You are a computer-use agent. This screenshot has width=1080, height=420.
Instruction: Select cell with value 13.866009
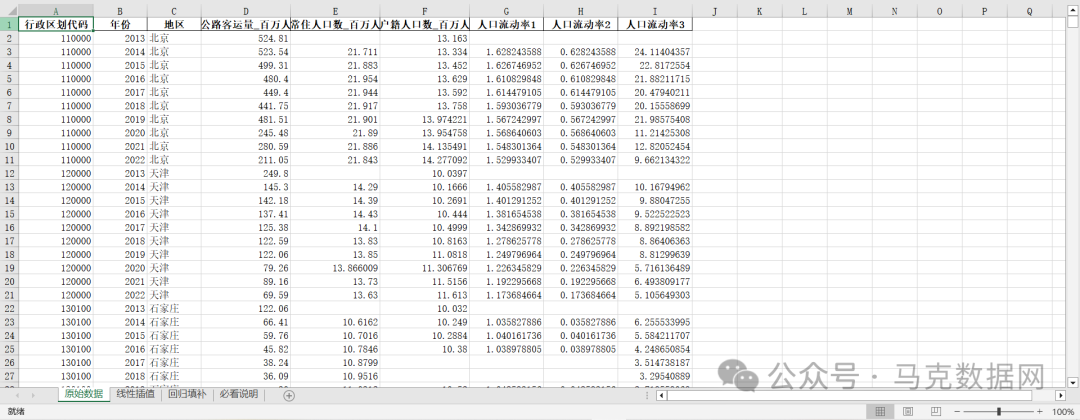click(335, 267)
